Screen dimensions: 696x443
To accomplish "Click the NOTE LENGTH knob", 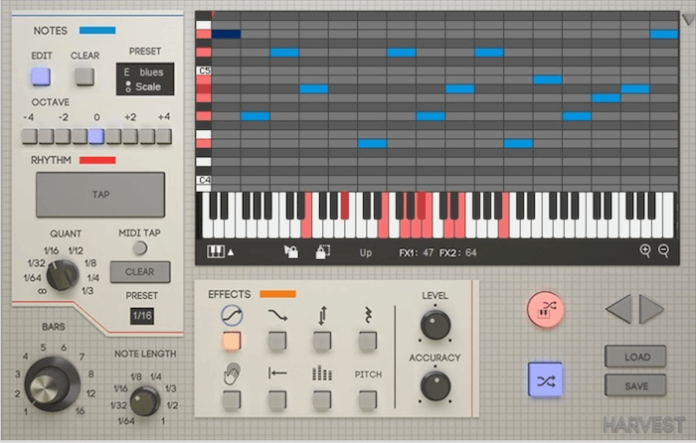I will 145,400.
